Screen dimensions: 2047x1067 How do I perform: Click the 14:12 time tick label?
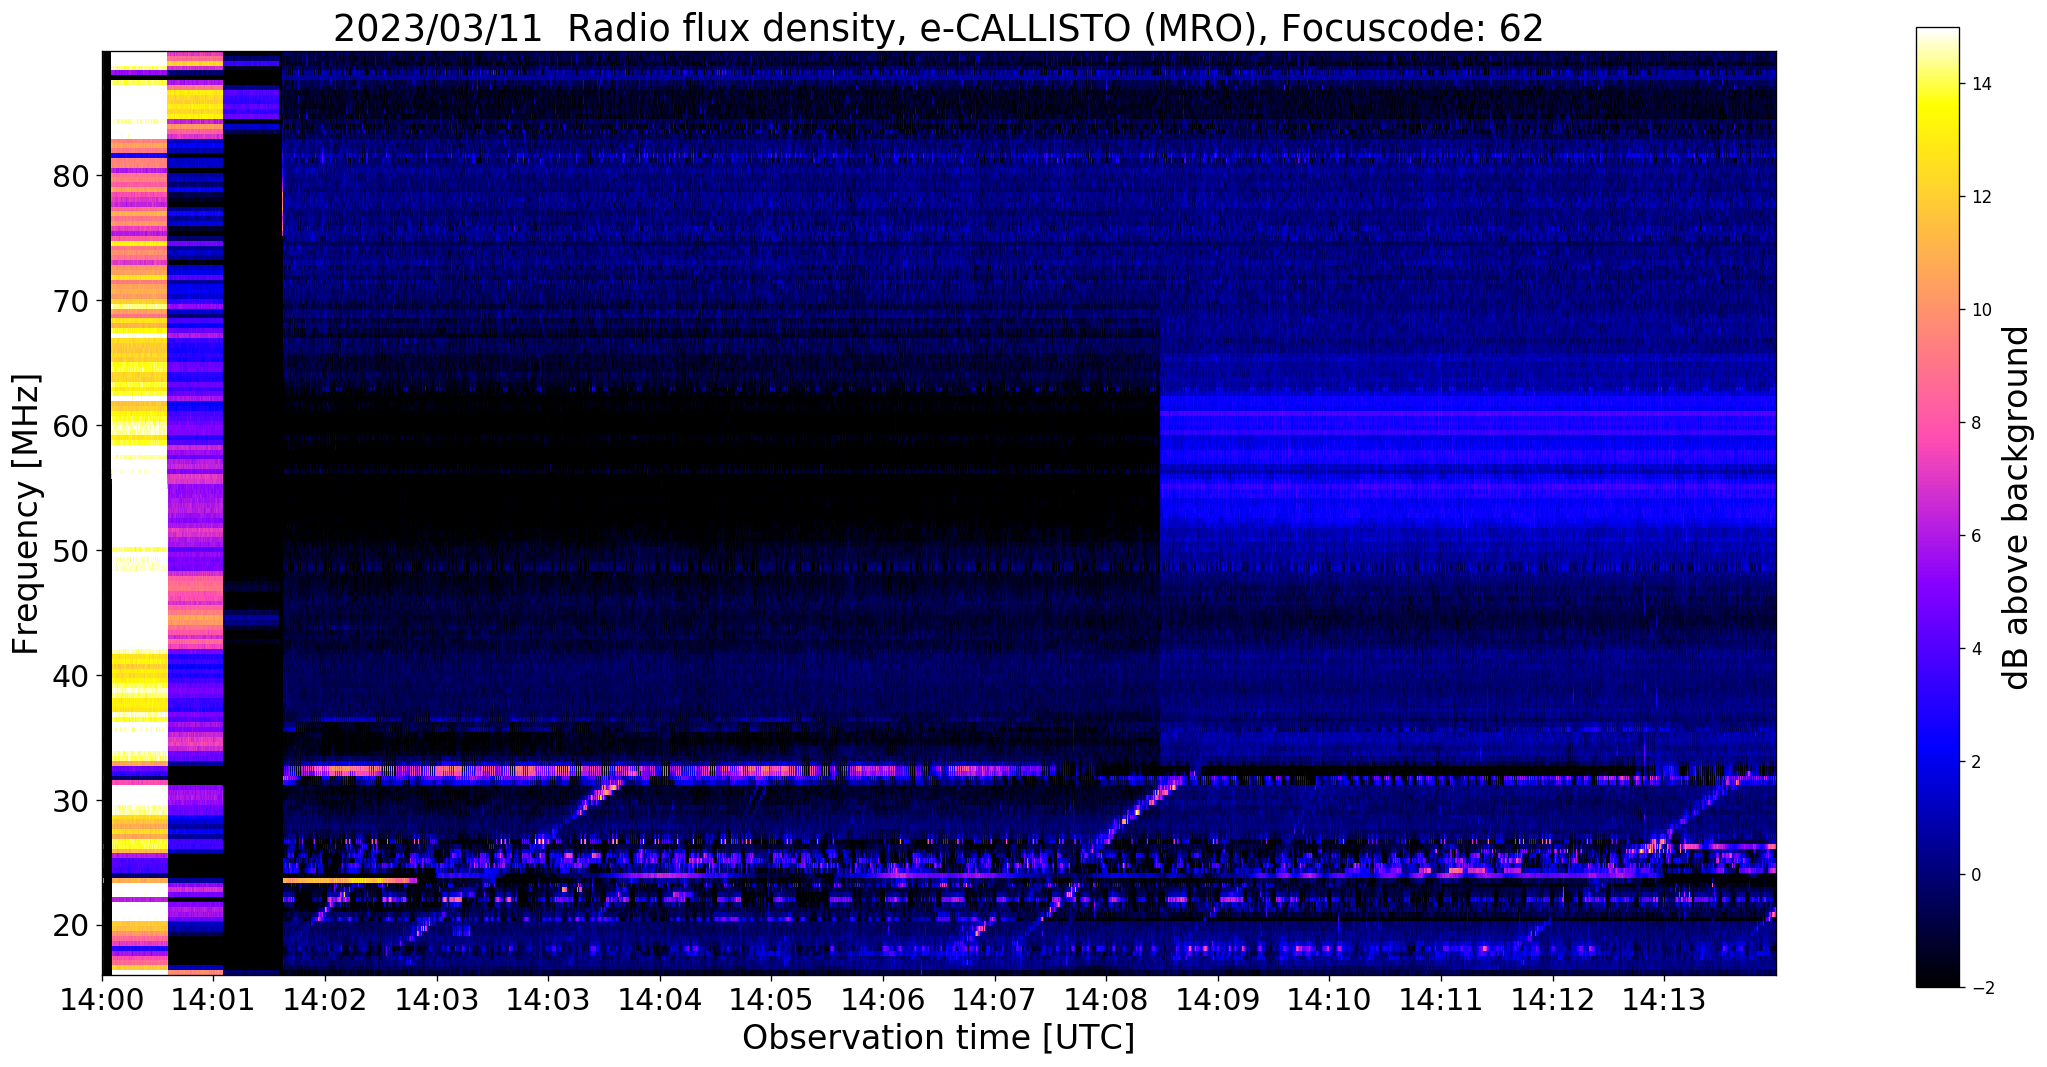1553,999
